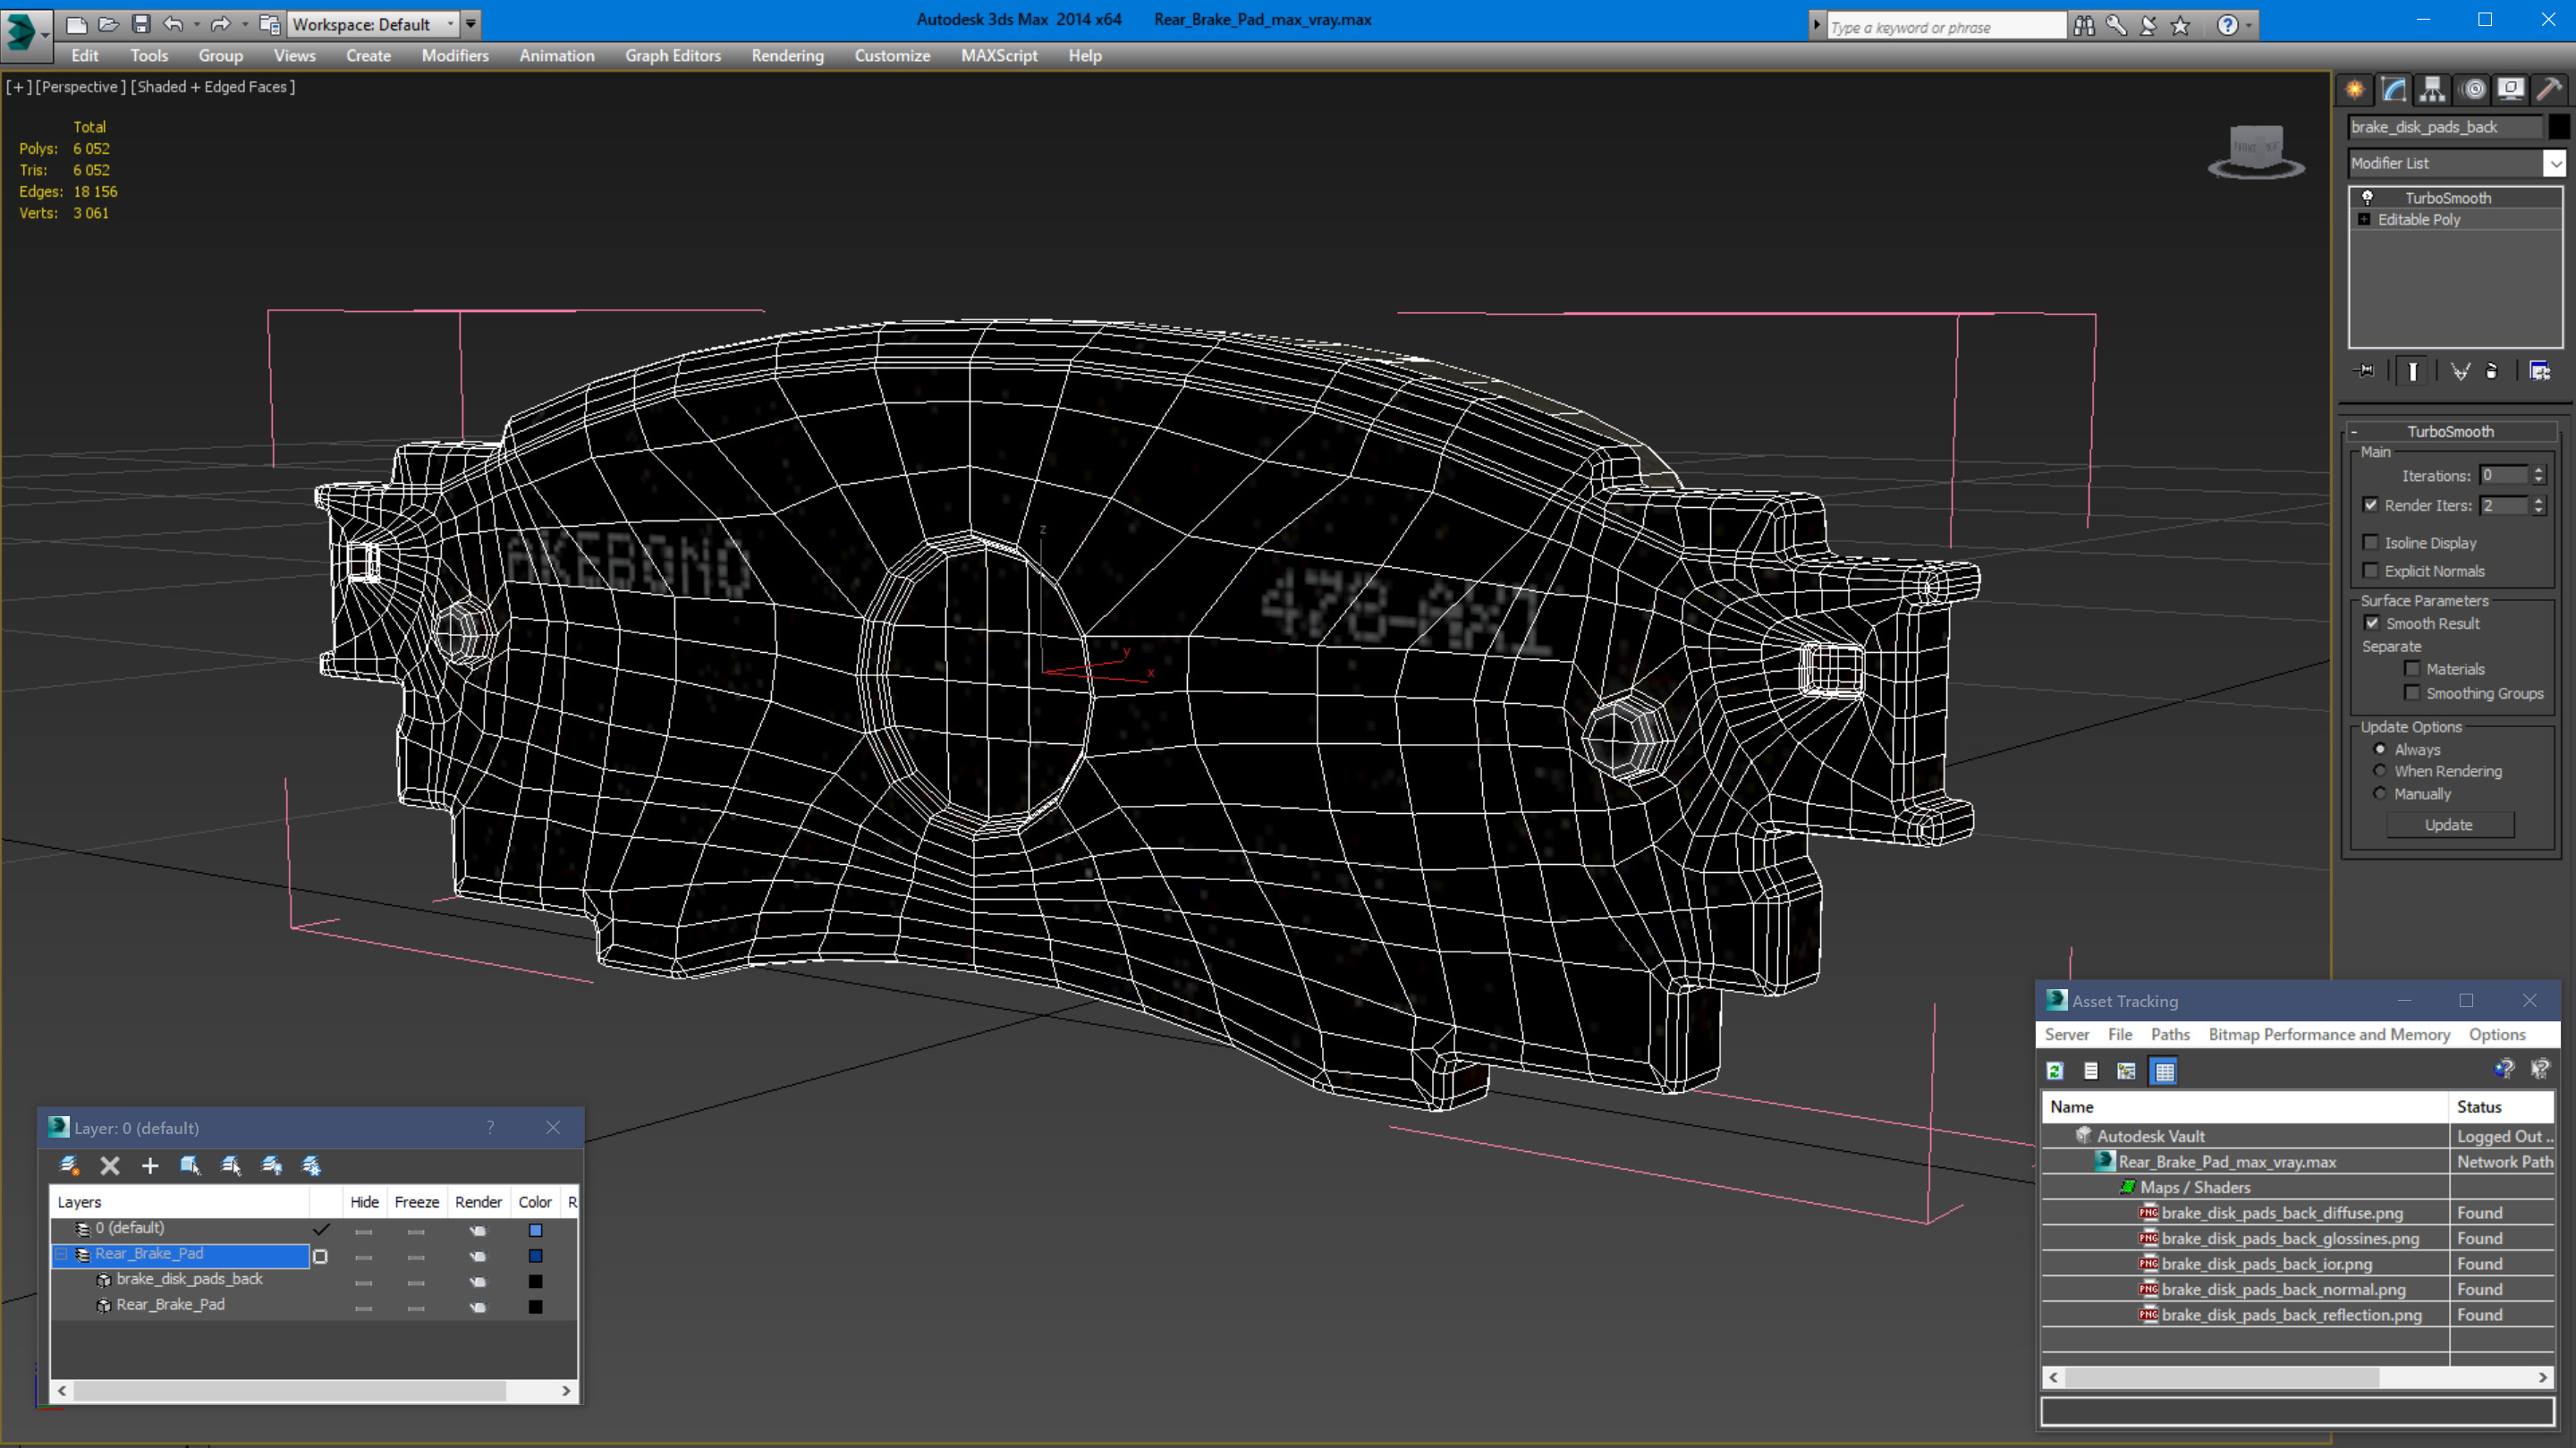Screen dimensions: 2576x1448
Task: Collapse the TurboSmooth rollout
Action: 2354,432
